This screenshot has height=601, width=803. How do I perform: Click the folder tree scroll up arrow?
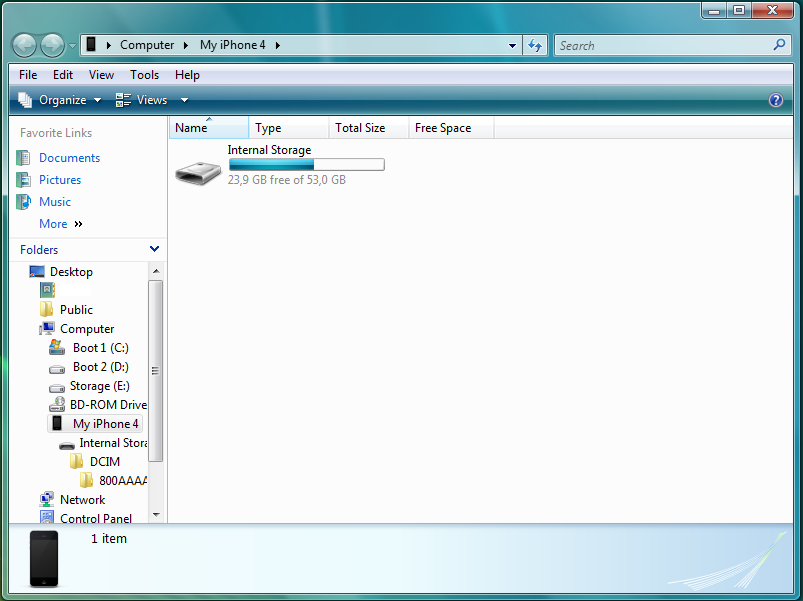pyautogui.click(x=156, y=271)
